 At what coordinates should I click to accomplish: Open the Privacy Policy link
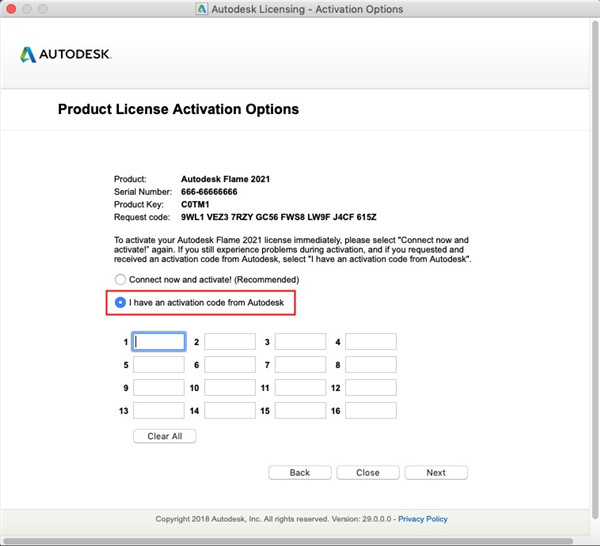point(423,519)
